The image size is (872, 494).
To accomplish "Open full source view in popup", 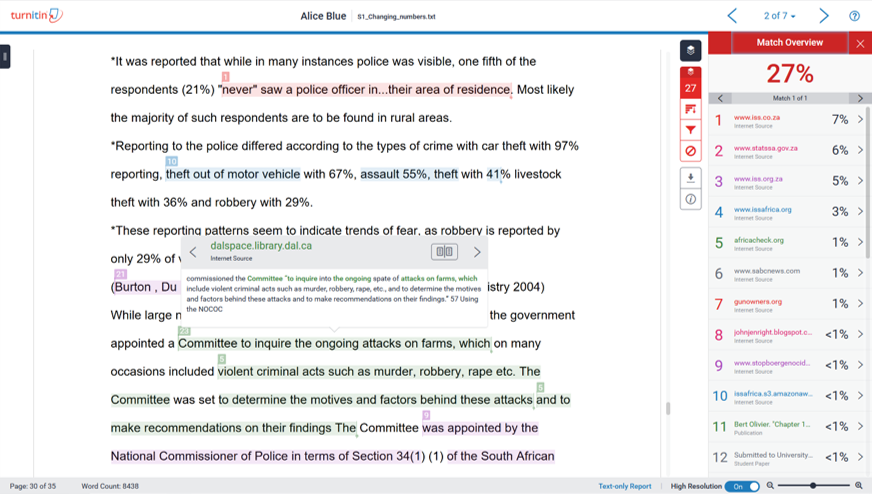I will tap(444, 252).
